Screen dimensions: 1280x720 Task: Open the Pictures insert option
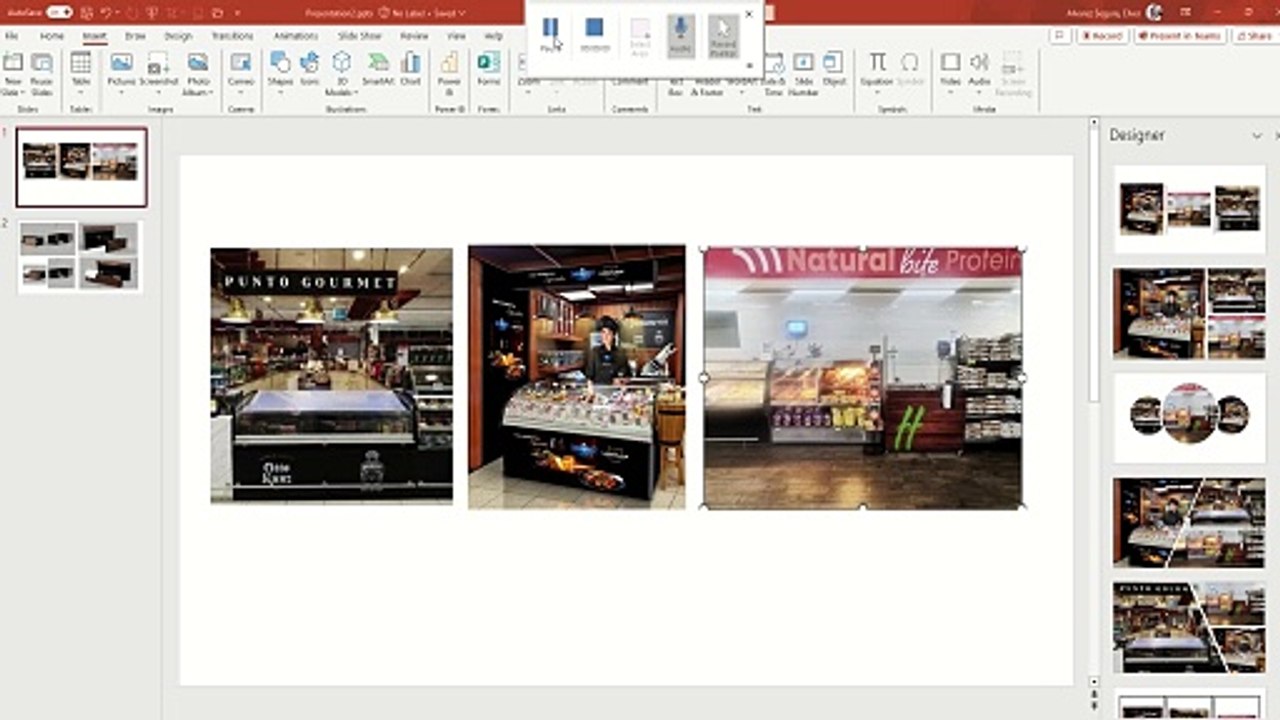(x=121, y=72)
